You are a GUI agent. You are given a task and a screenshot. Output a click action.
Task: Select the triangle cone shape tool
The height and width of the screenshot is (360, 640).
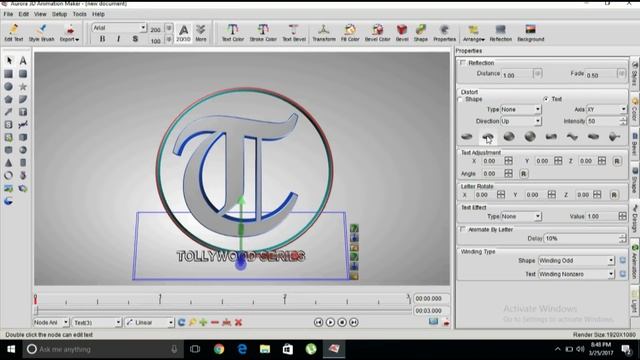(9, 162)
